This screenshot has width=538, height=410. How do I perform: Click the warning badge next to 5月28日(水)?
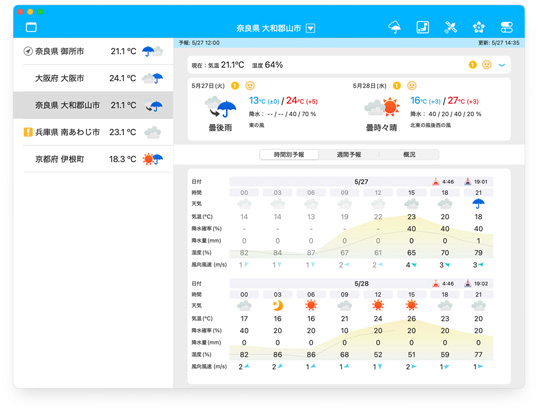[397, 85]
